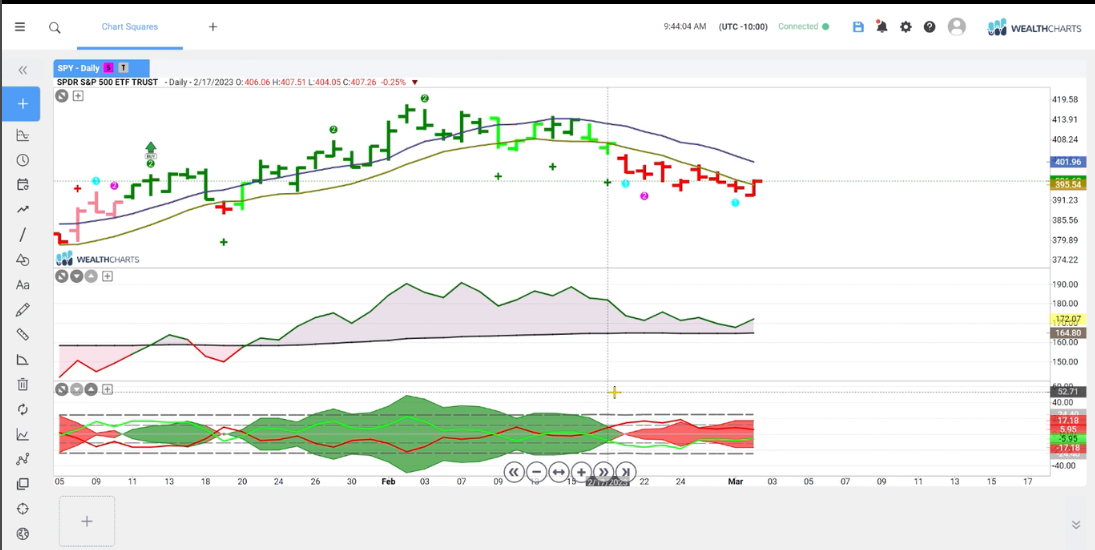Open the user account avatar
This screenshot has height=550, width=1095.
(x=957, y=27)
